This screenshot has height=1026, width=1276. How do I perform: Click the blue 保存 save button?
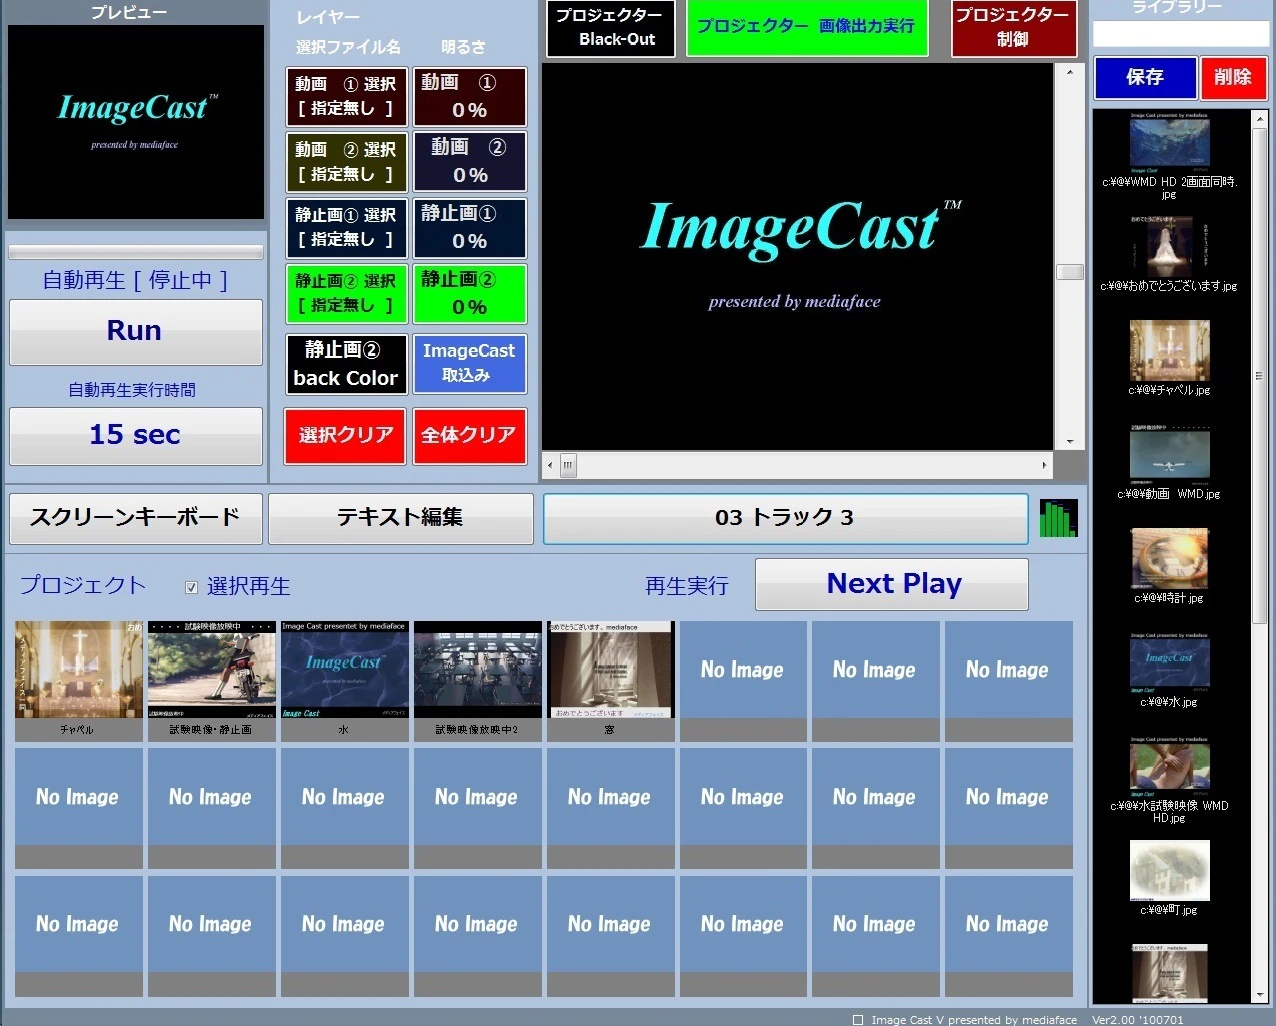(x=1145, y=78)
